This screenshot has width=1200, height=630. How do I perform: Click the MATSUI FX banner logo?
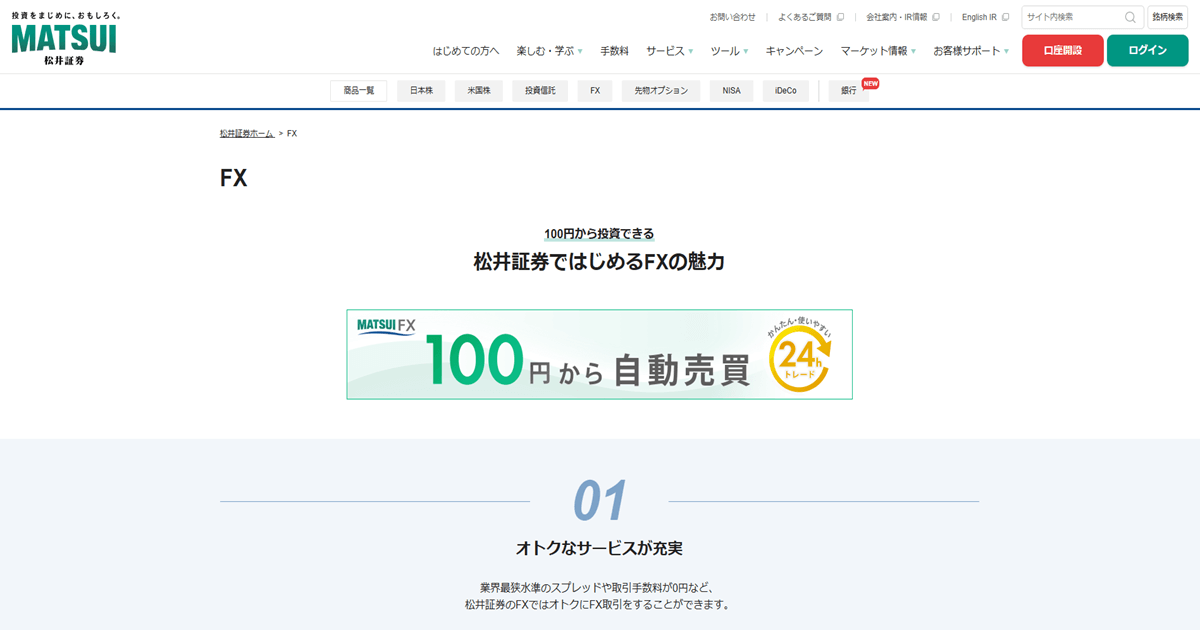coord(386,326)
